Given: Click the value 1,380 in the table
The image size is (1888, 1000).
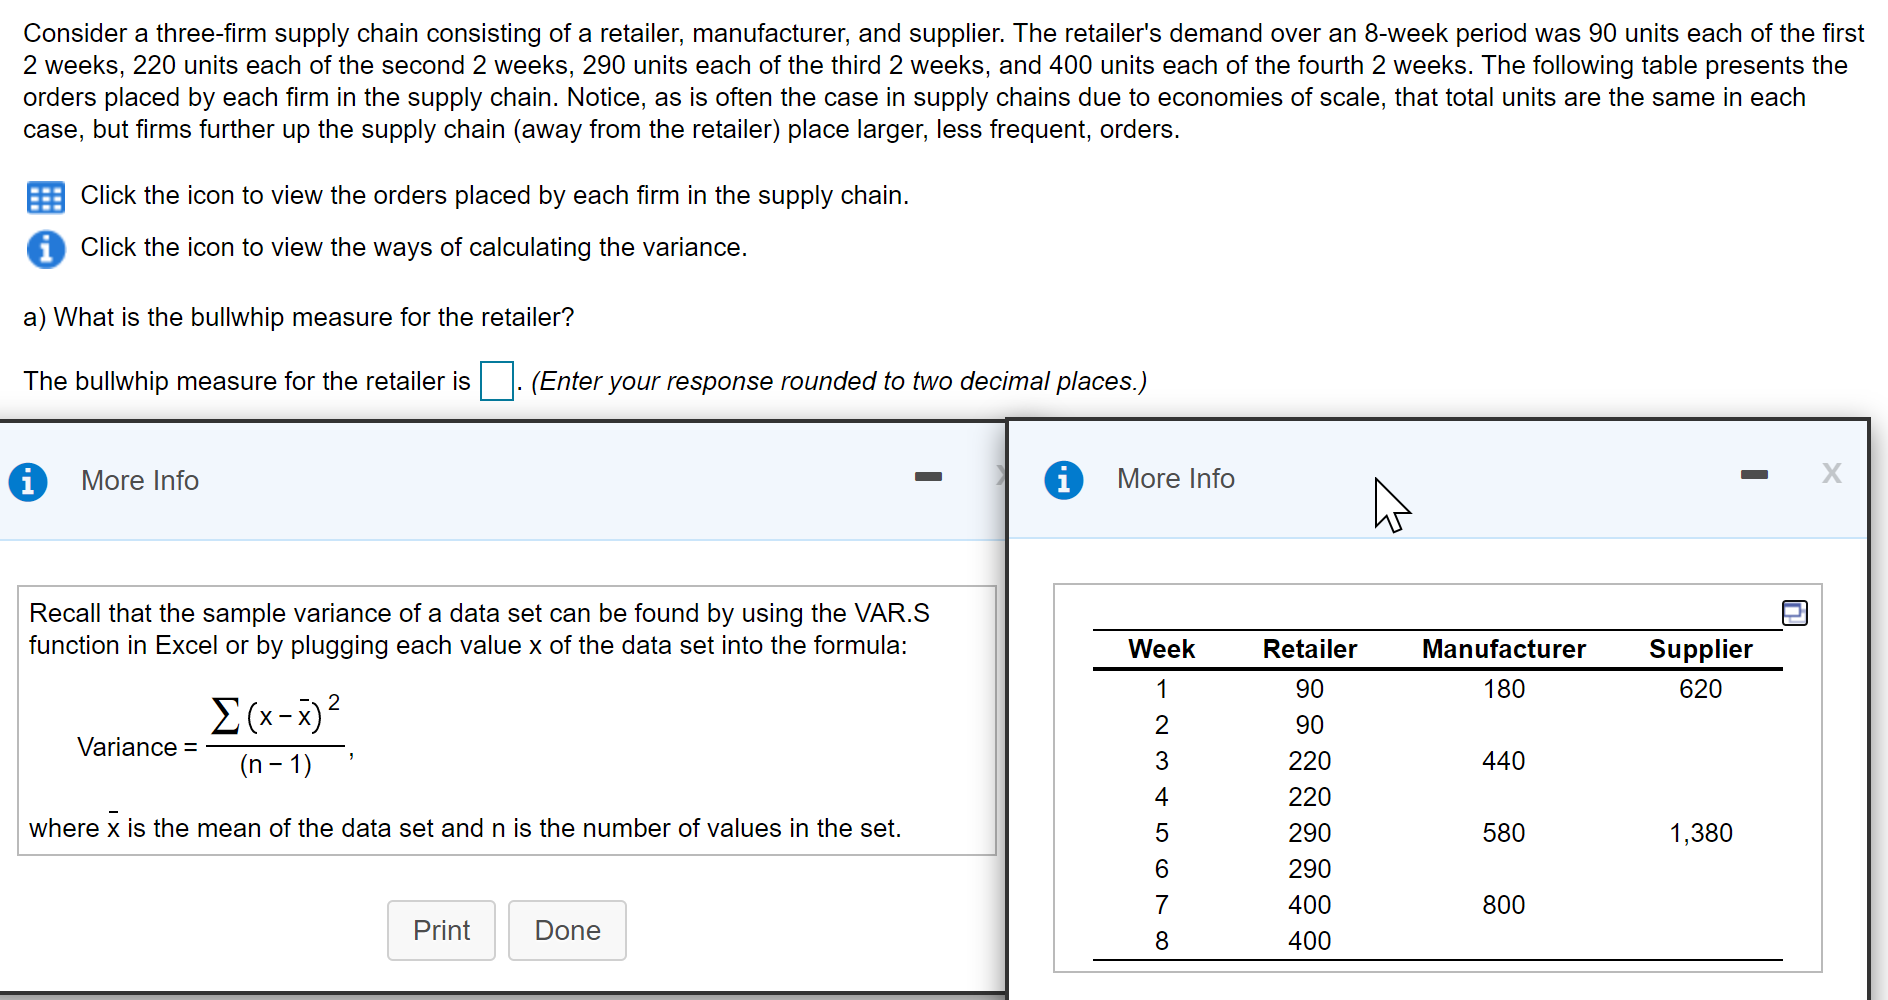Looking at the screenshot, I should pos(1702,832).
